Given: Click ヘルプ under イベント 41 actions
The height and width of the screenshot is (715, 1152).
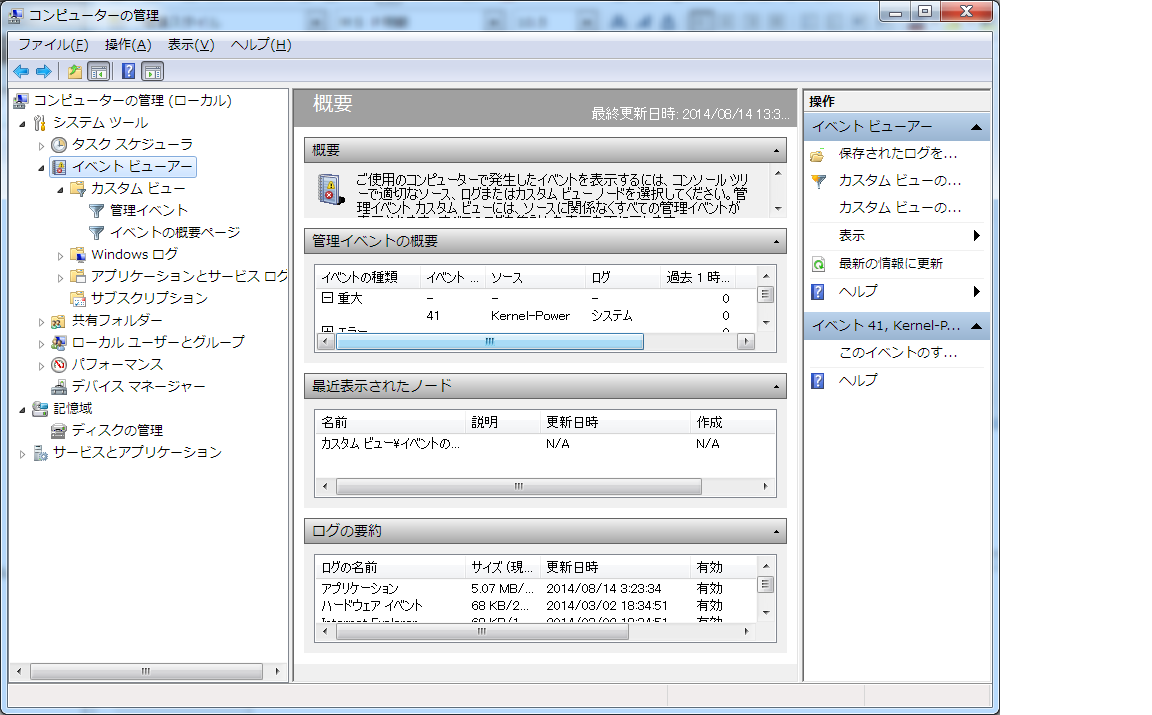Looking at the screenshot, I should tap(858, 381).
